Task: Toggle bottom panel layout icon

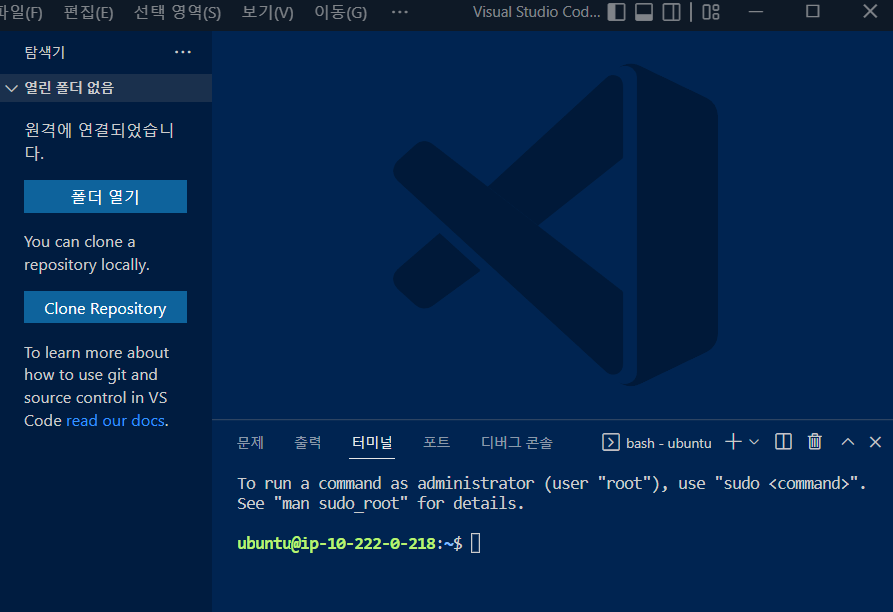Action: [644, 12]
